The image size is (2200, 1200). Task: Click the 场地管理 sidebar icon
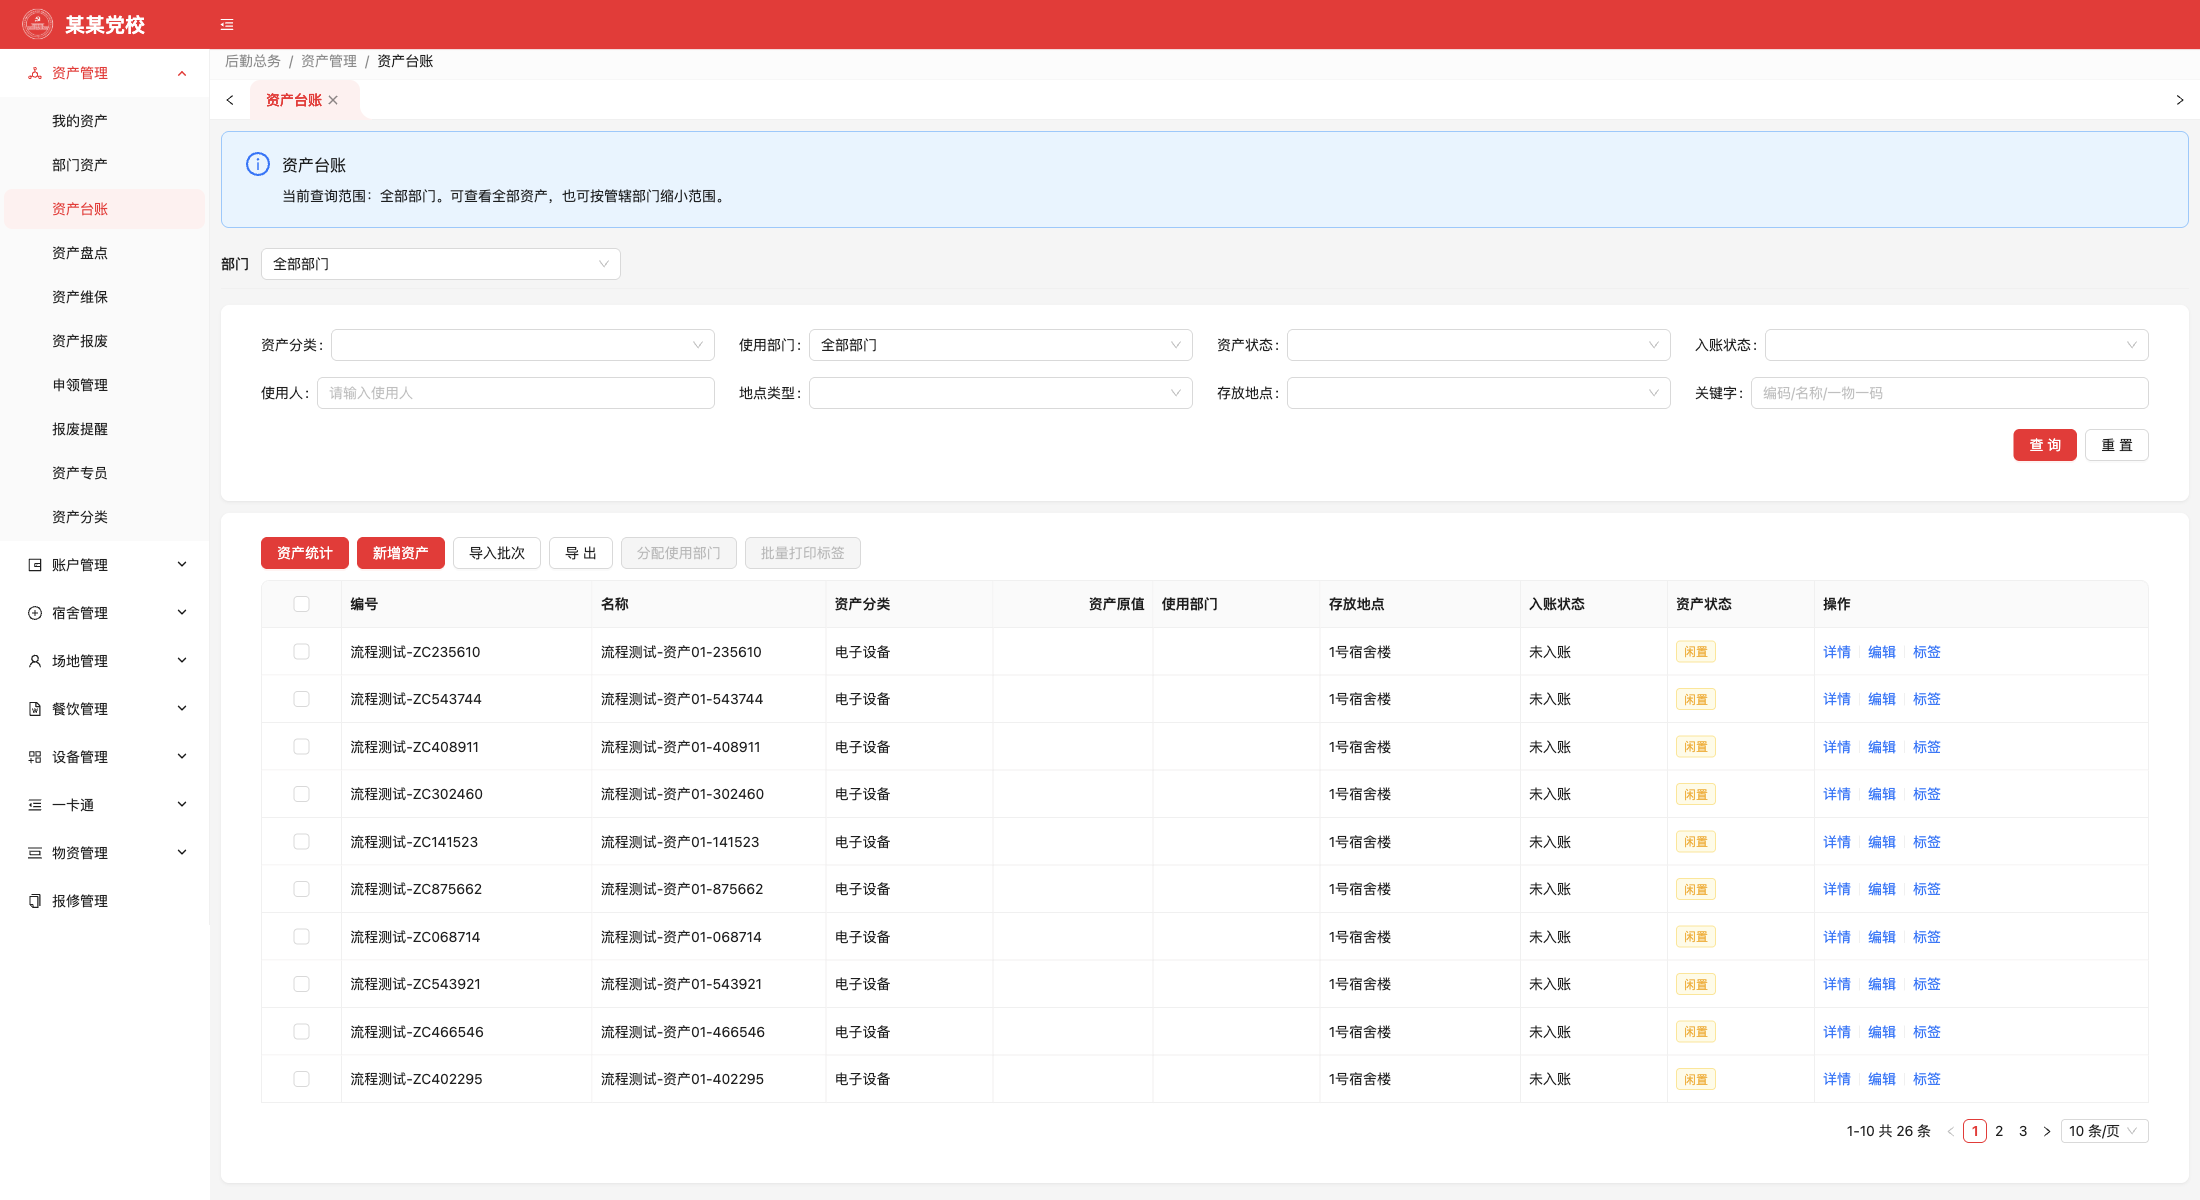pyautogui.click(x=35, y=661)
